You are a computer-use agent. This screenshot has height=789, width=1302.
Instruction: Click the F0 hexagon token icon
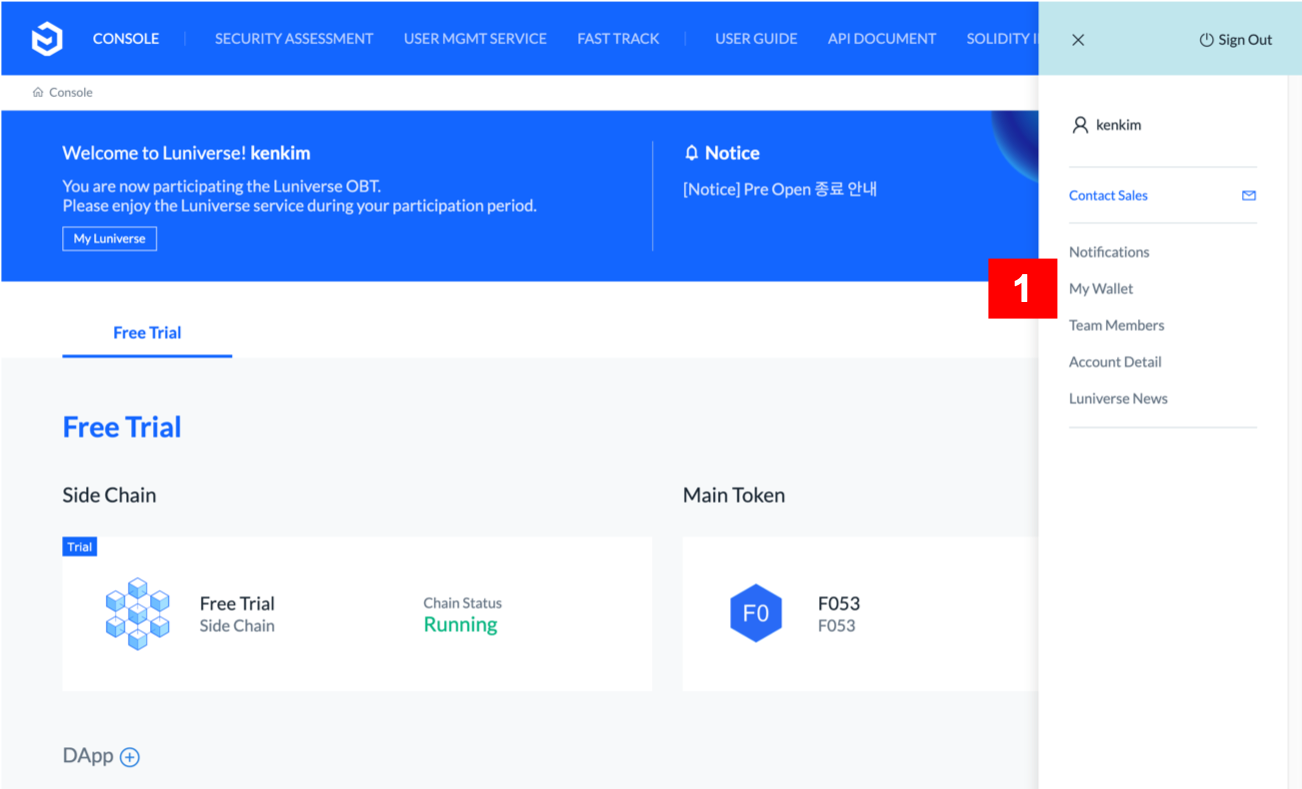756,613
